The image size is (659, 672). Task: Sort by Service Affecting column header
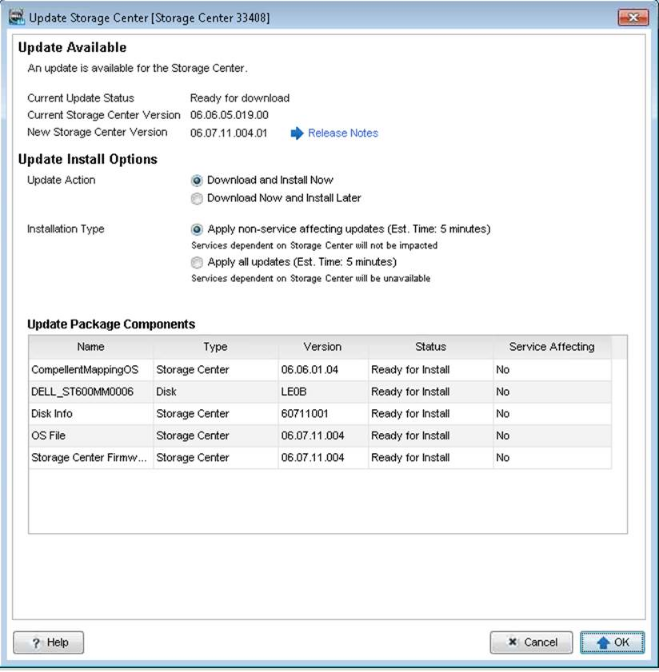coord(552,347)
